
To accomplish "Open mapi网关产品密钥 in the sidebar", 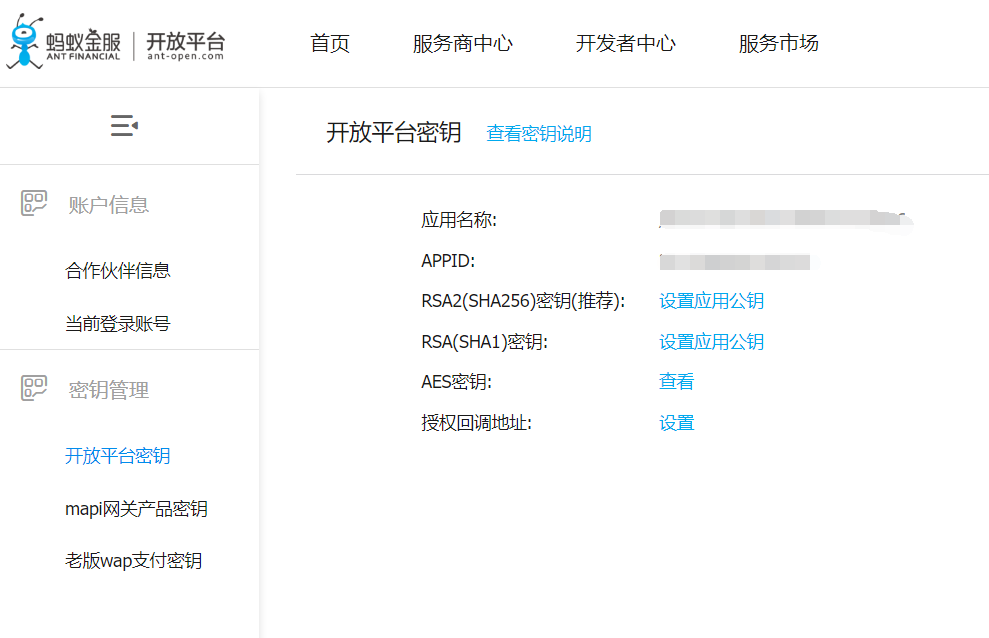I will pos(136,509).
